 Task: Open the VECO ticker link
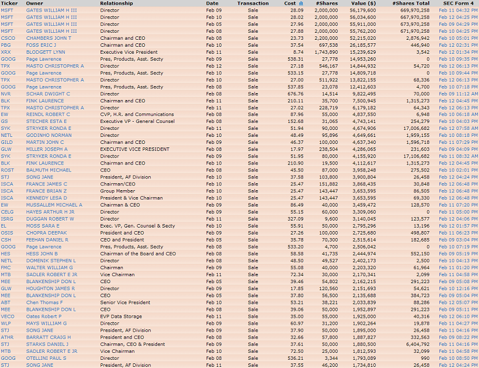[x=7, y=316]
